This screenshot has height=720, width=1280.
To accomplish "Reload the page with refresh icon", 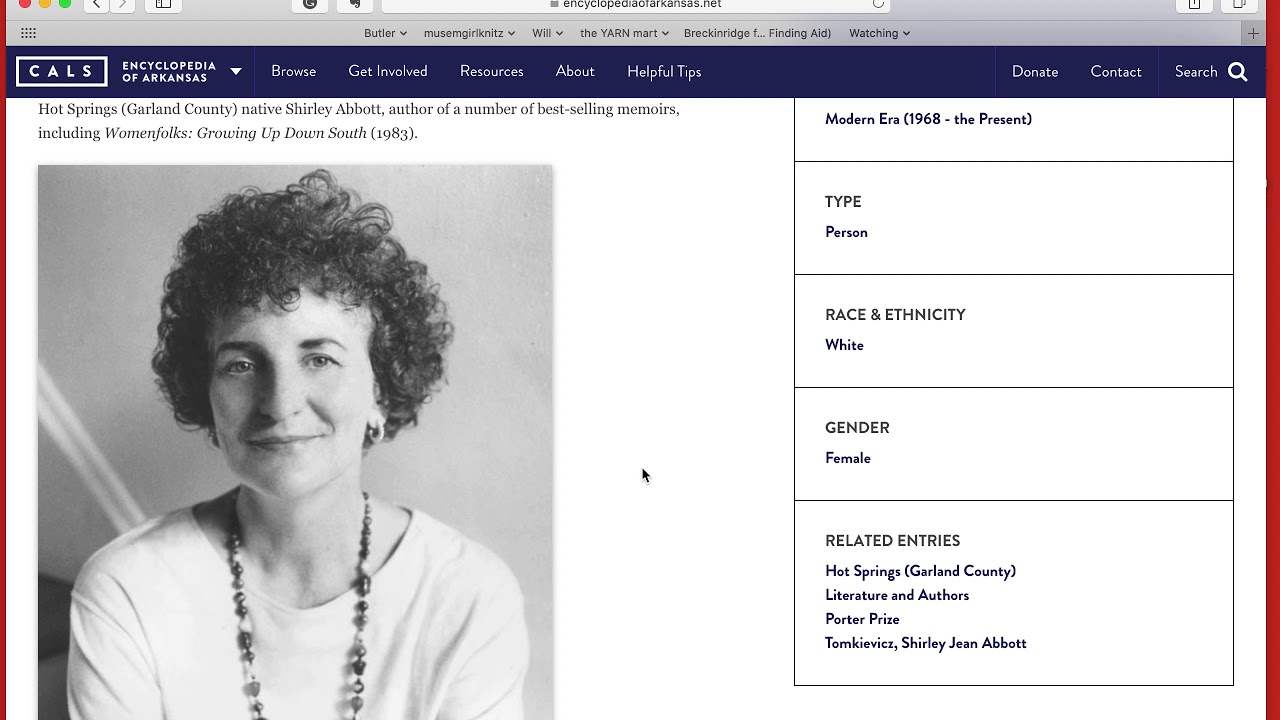I will (x=878, y=4).
